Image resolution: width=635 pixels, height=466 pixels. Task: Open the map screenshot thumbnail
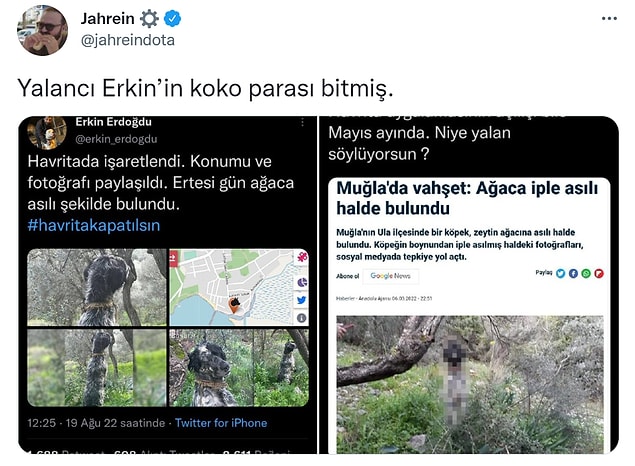(x=239, y=287)
